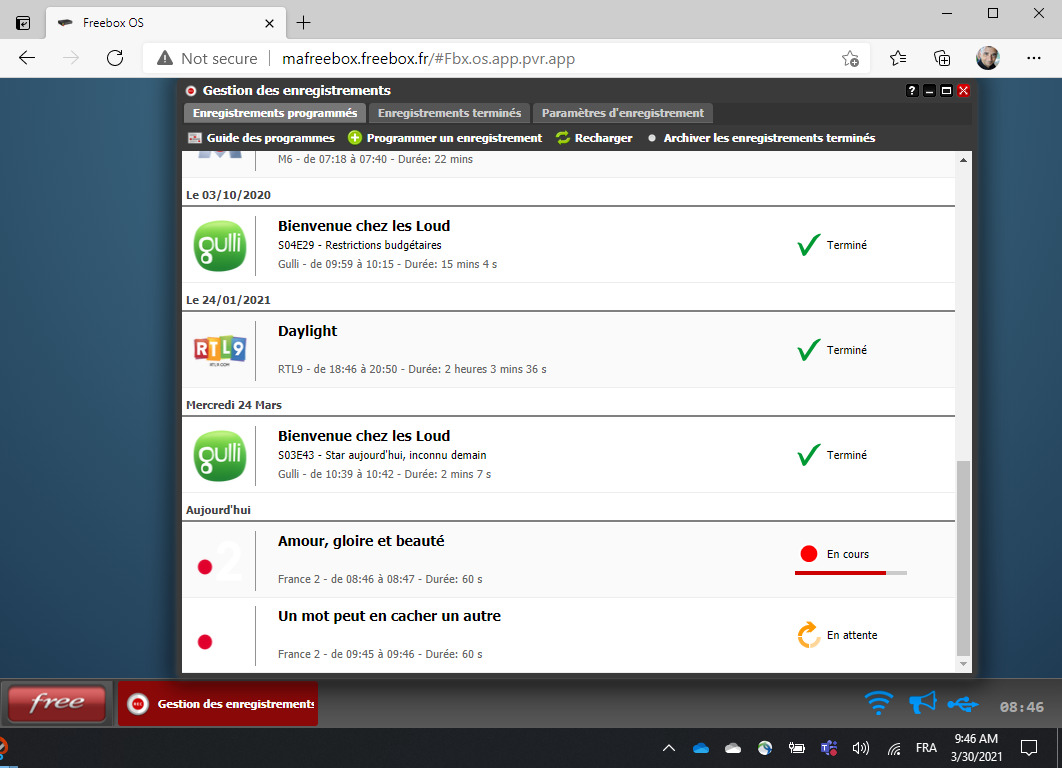1062x768 pixels.
Task: Click the browser back arrow
Action: coord(27,58)
